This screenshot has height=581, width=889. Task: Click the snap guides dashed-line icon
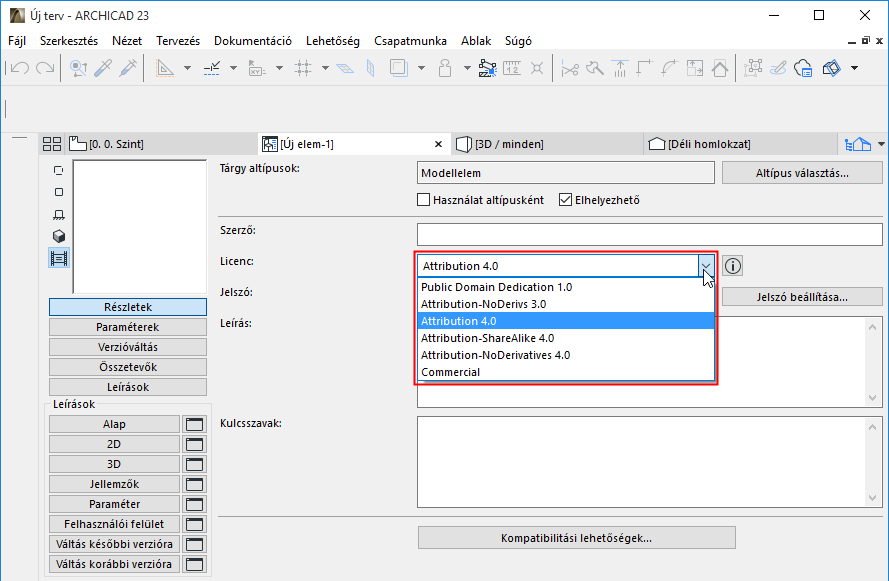(x=211, y=68)
